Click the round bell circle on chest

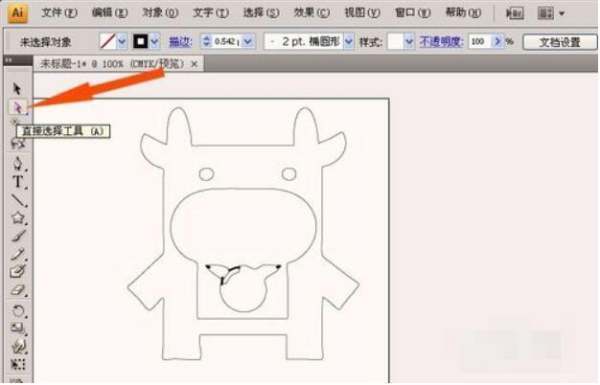coord(243,289)
